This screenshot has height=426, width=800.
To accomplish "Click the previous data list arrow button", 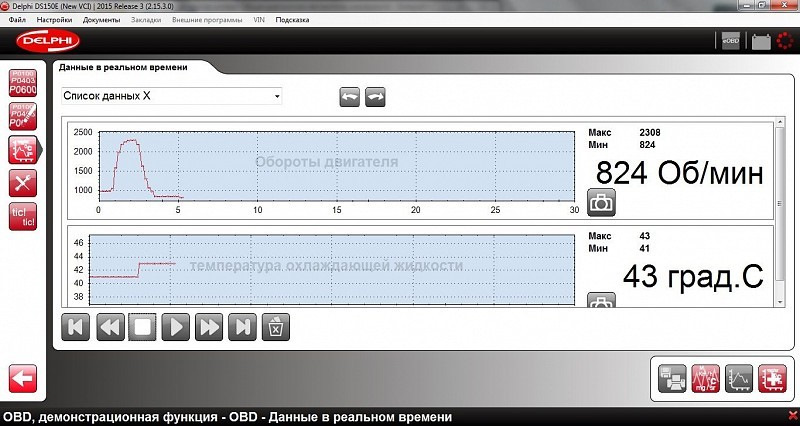I will [x=349, y=97].
